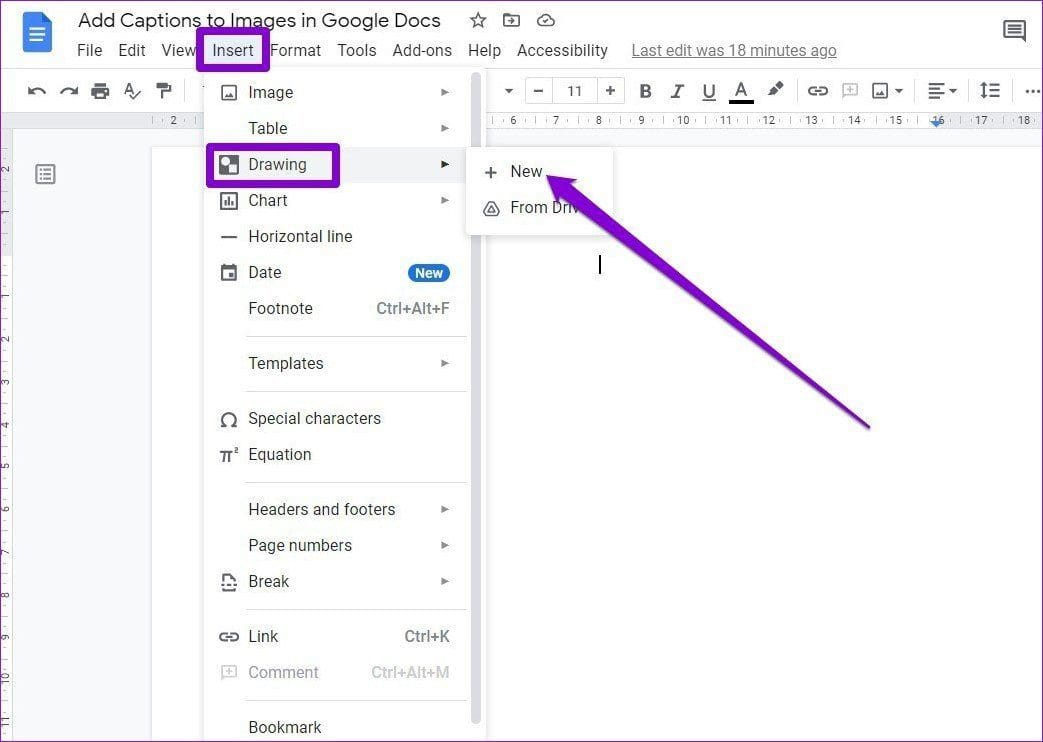Open the text color picker
Viewport: 1043px width, 742px height.
click(x=741, y=90)
